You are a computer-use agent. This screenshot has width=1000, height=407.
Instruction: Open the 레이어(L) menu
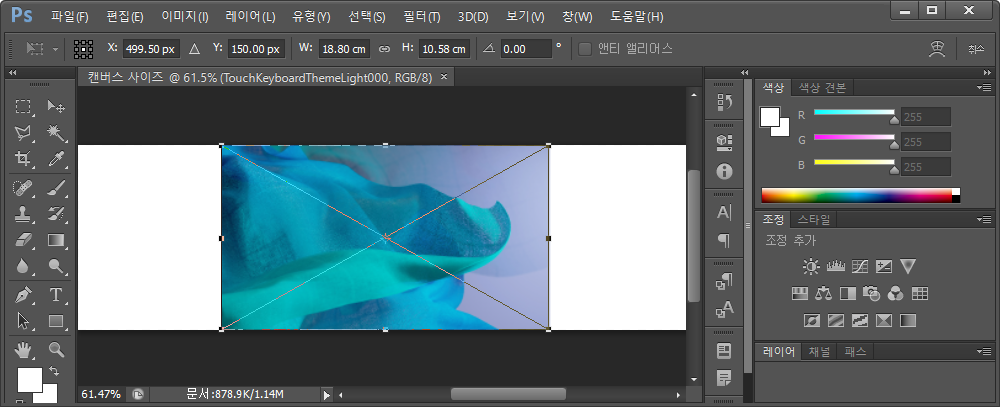[x=251, y=17]
